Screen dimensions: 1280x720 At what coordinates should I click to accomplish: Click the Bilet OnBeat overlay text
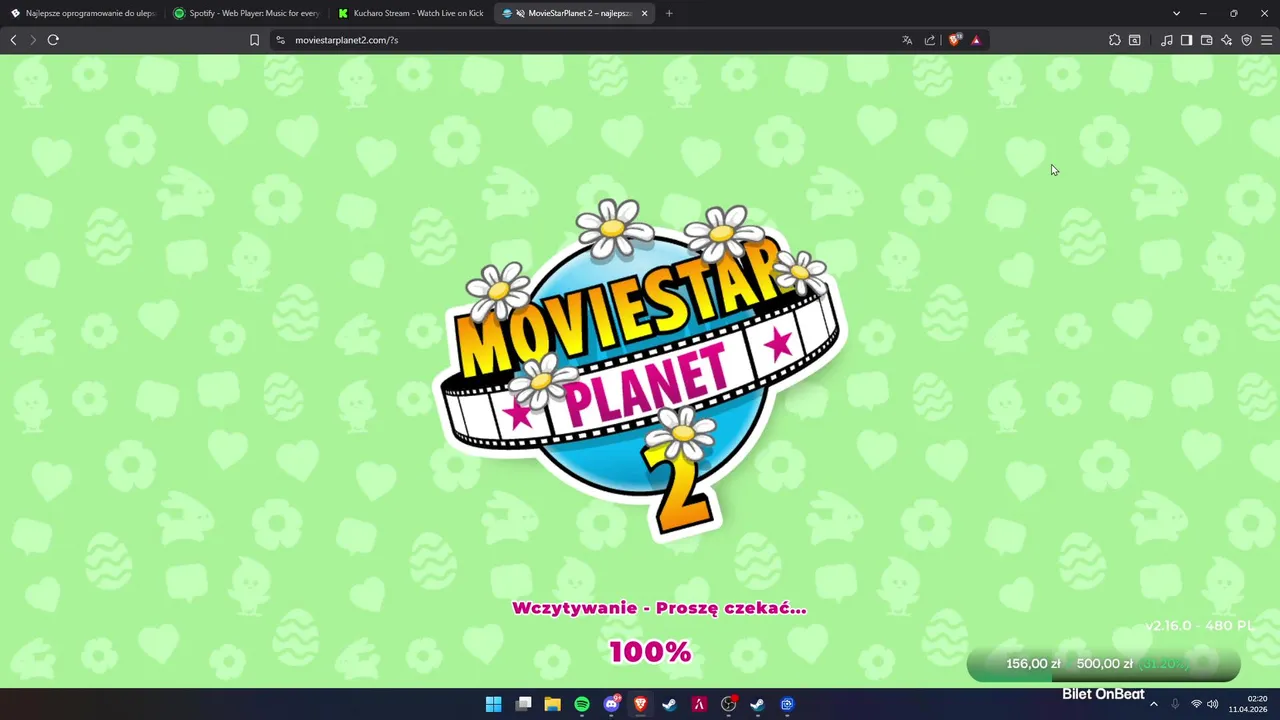point(1103,694)
